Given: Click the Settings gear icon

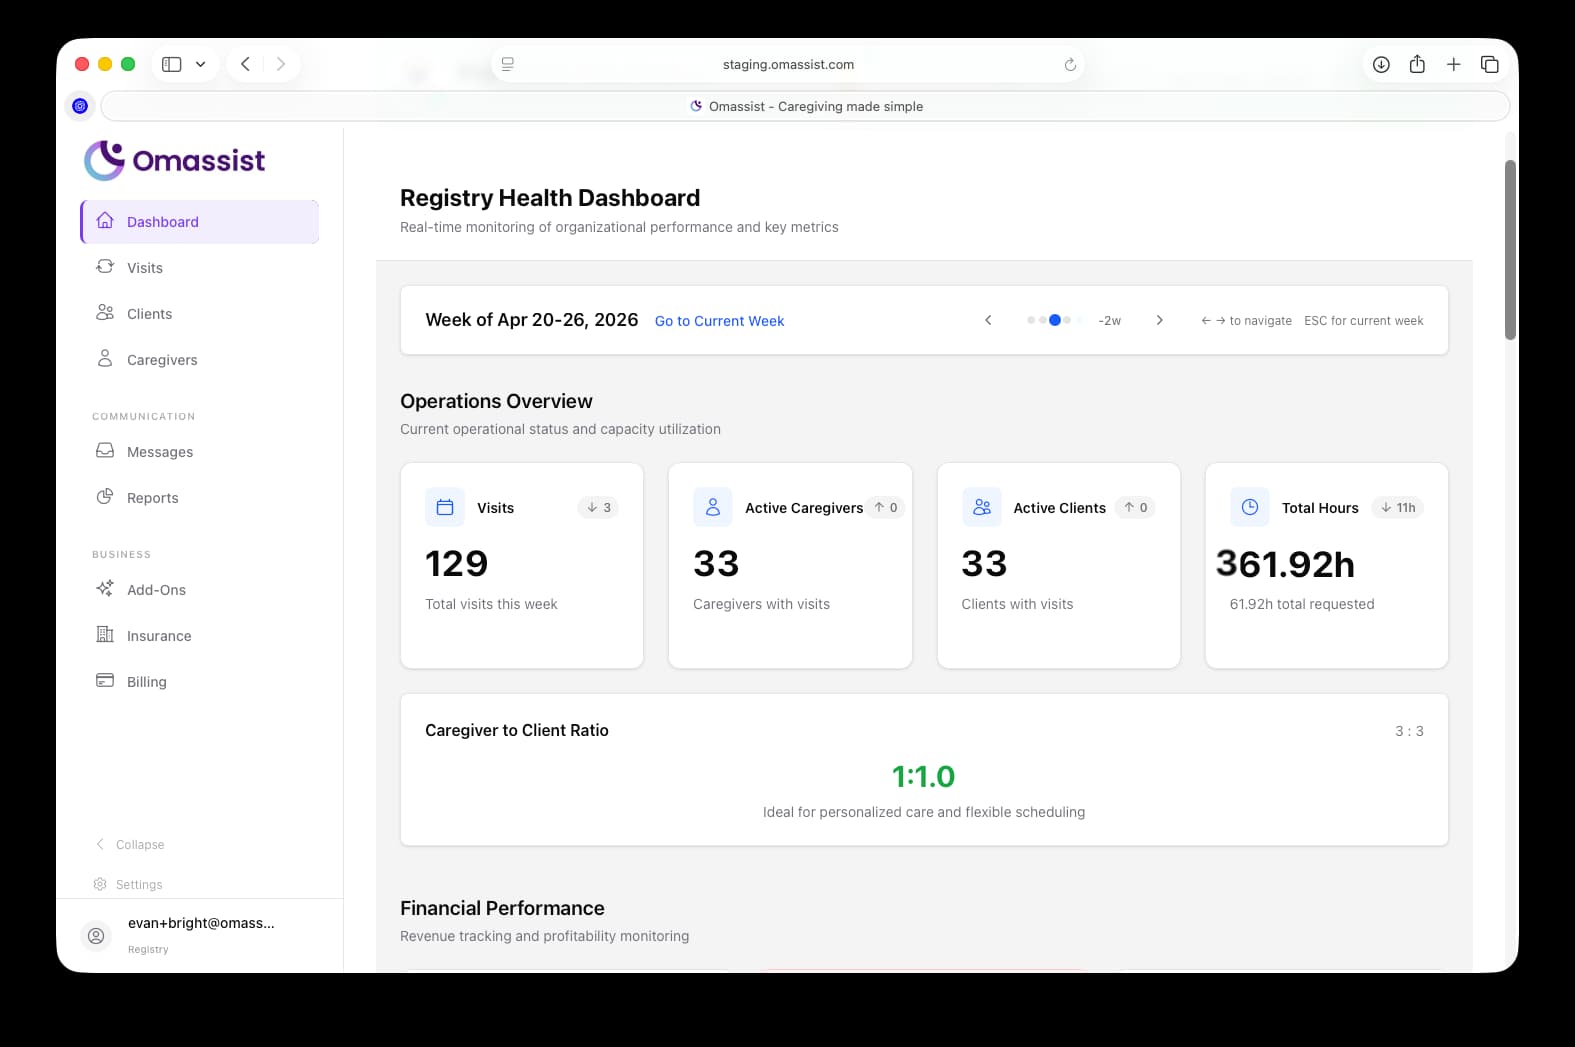Looking at the screenshot, I should coord(100,884).
